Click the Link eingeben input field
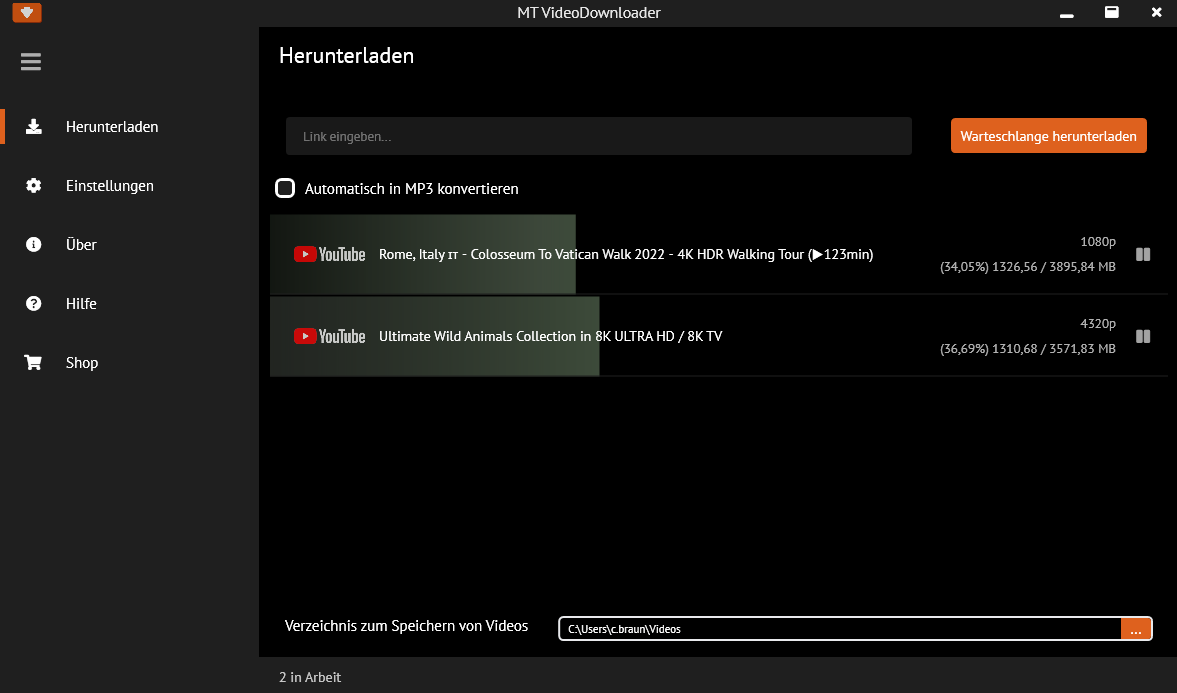The image size is (1177, 693). (x=598, y=136)
